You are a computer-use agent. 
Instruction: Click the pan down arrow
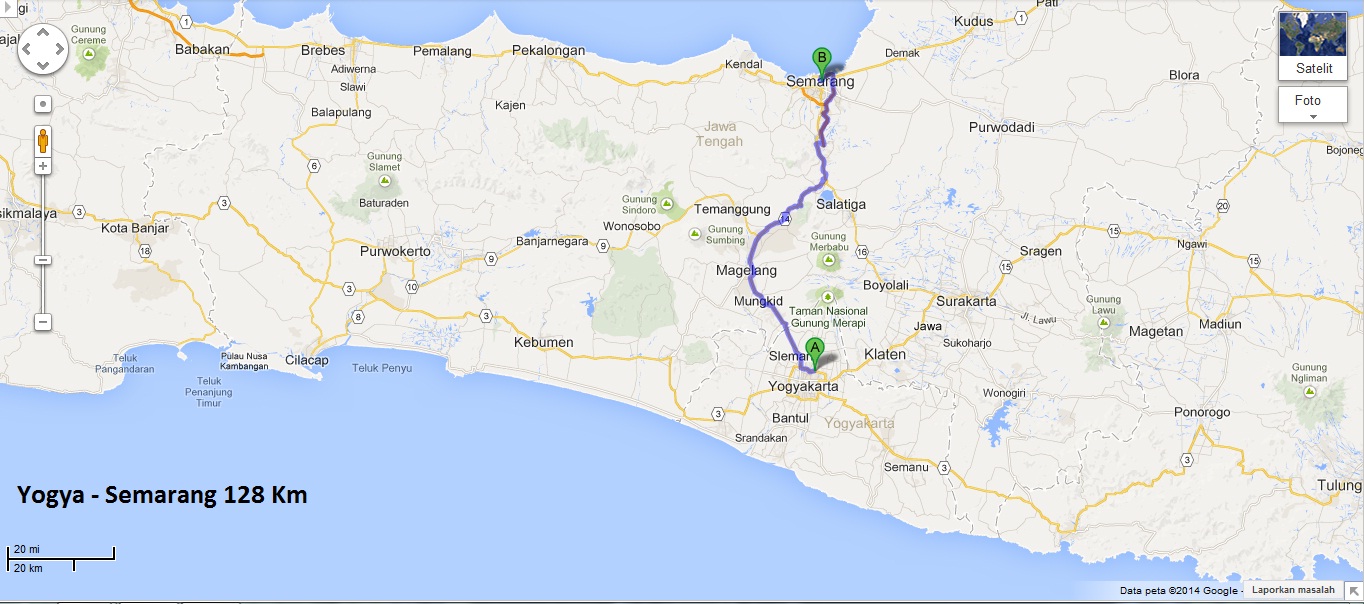pos(43,65)
